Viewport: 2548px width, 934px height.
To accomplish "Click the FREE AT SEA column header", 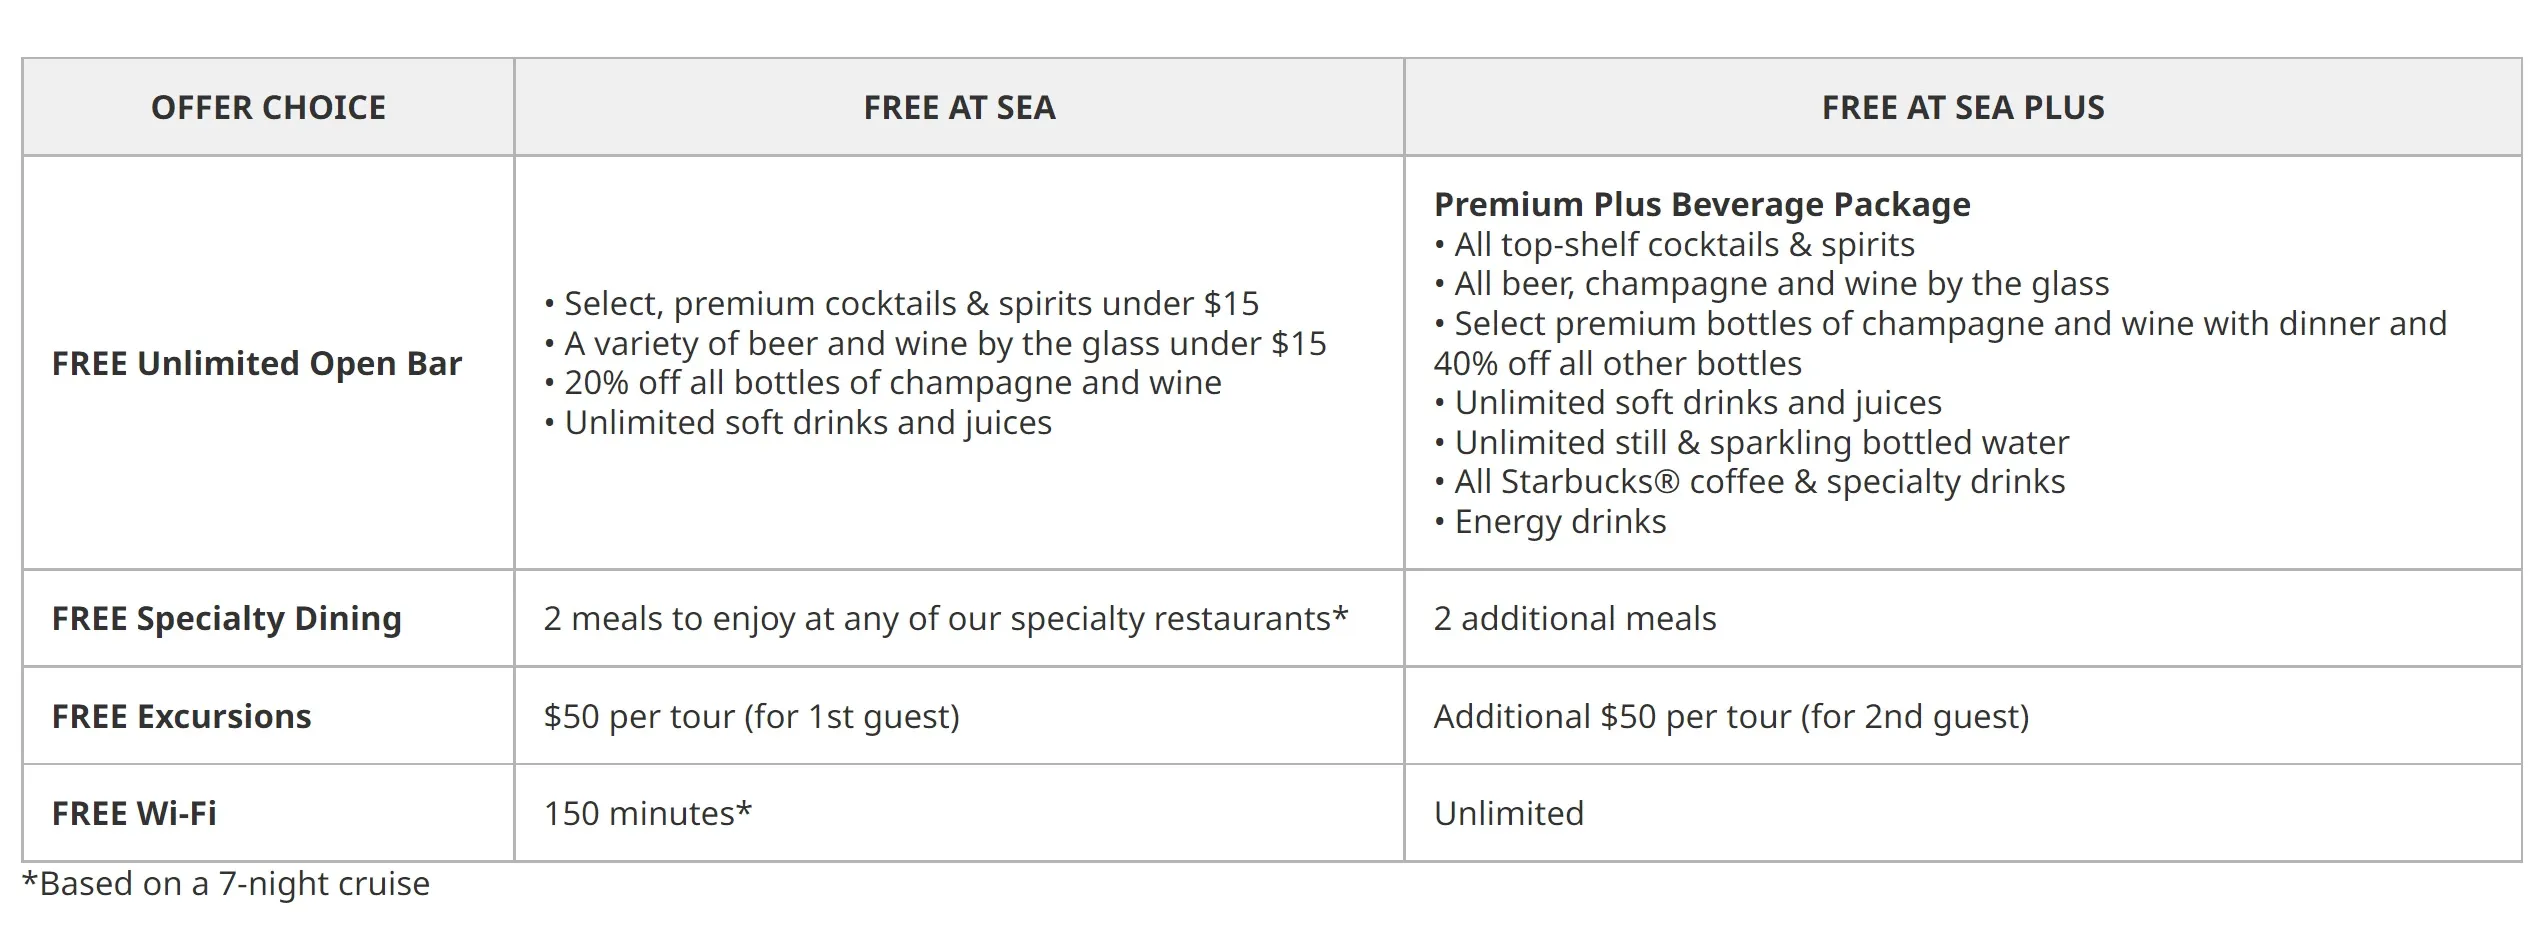I will click(x=959, y=107).
